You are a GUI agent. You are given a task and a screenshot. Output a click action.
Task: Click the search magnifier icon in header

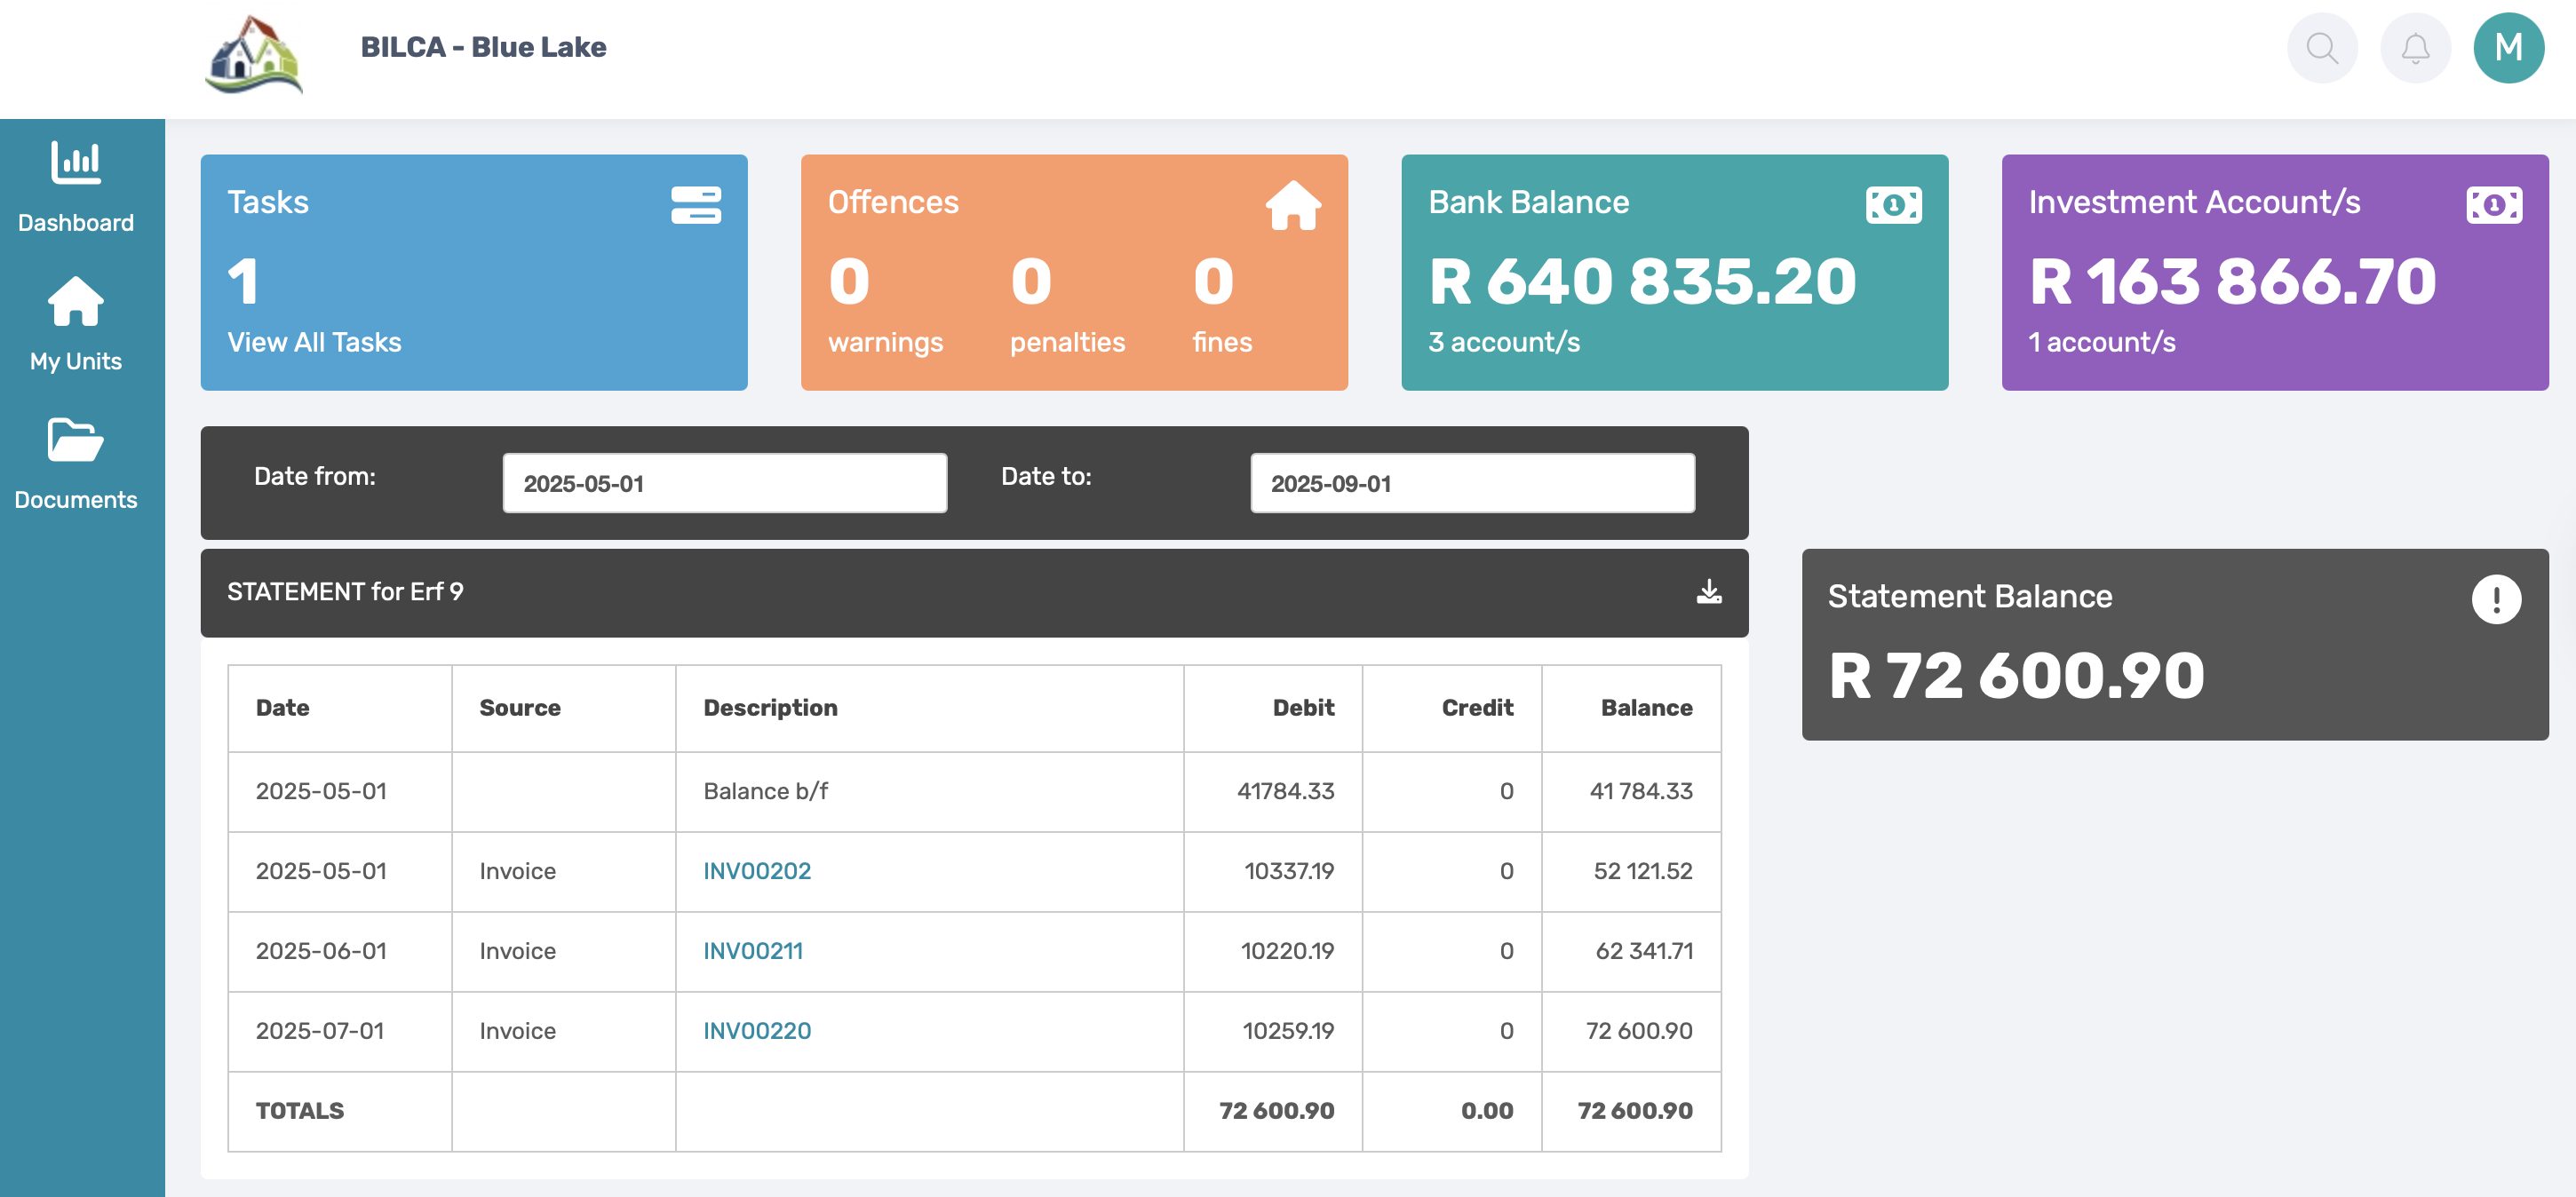coord(2321,48)
